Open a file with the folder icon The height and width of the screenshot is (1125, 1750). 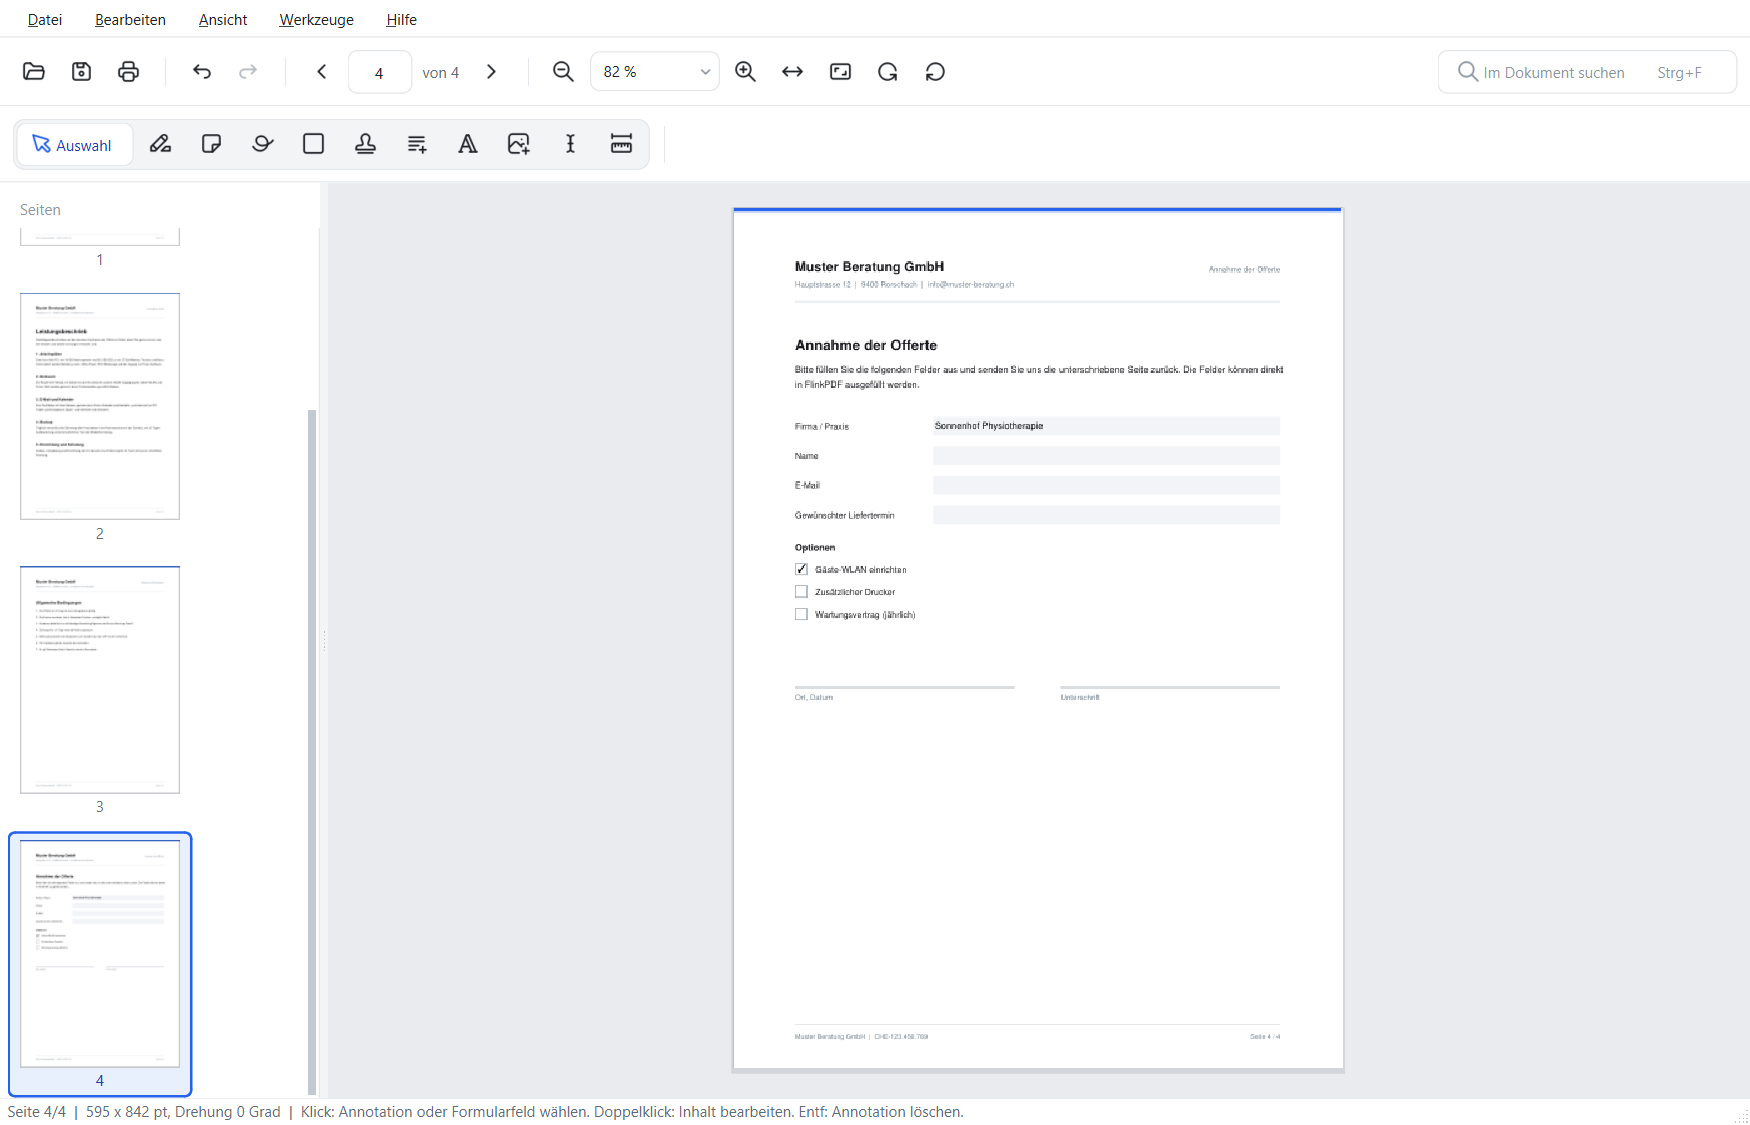(34, 71)
